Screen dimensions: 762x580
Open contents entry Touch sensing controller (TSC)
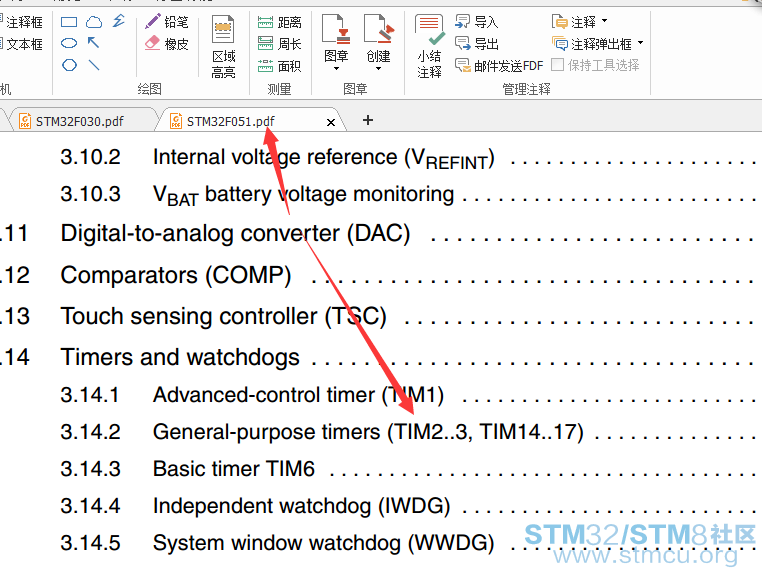tap(224, 316)
